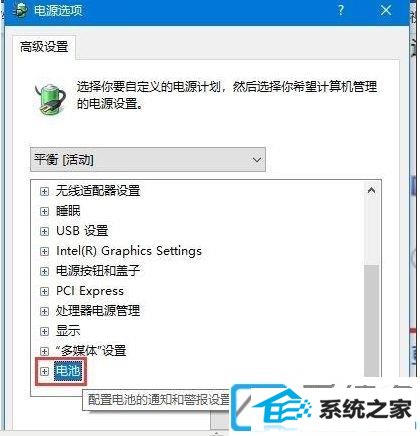Viewport: 420px width, 436px height.
Task: Select the 睡眠 item label
Action: point(68,211)
